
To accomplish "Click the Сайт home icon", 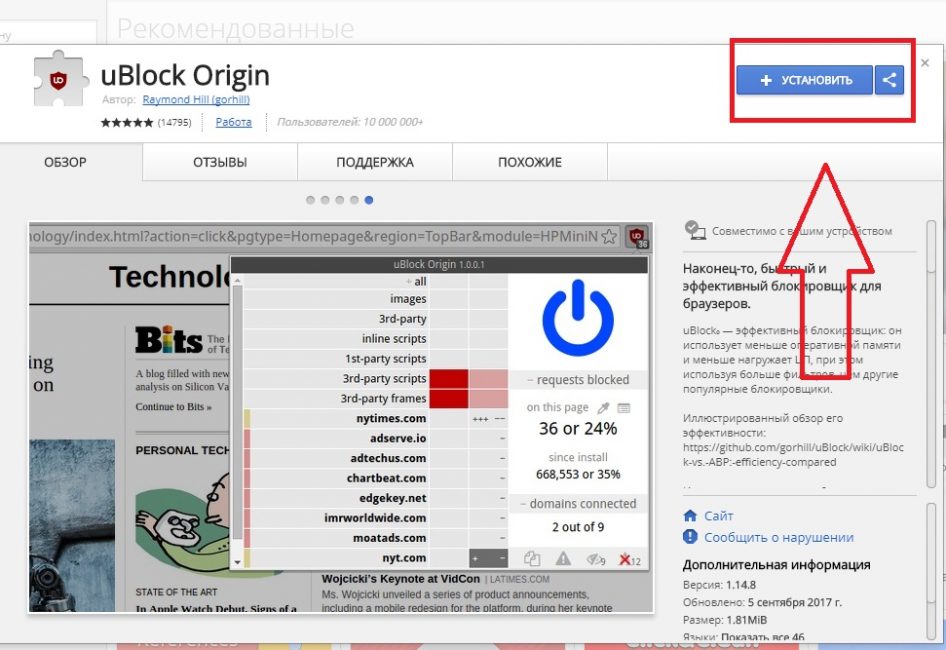I will (x=690, y=515).
